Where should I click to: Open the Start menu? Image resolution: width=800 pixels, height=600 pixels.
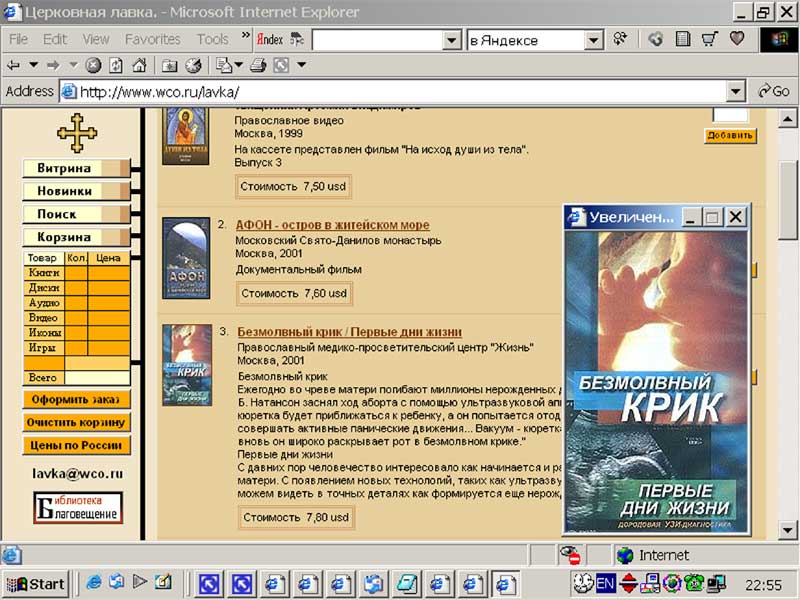tap(35, 584)
